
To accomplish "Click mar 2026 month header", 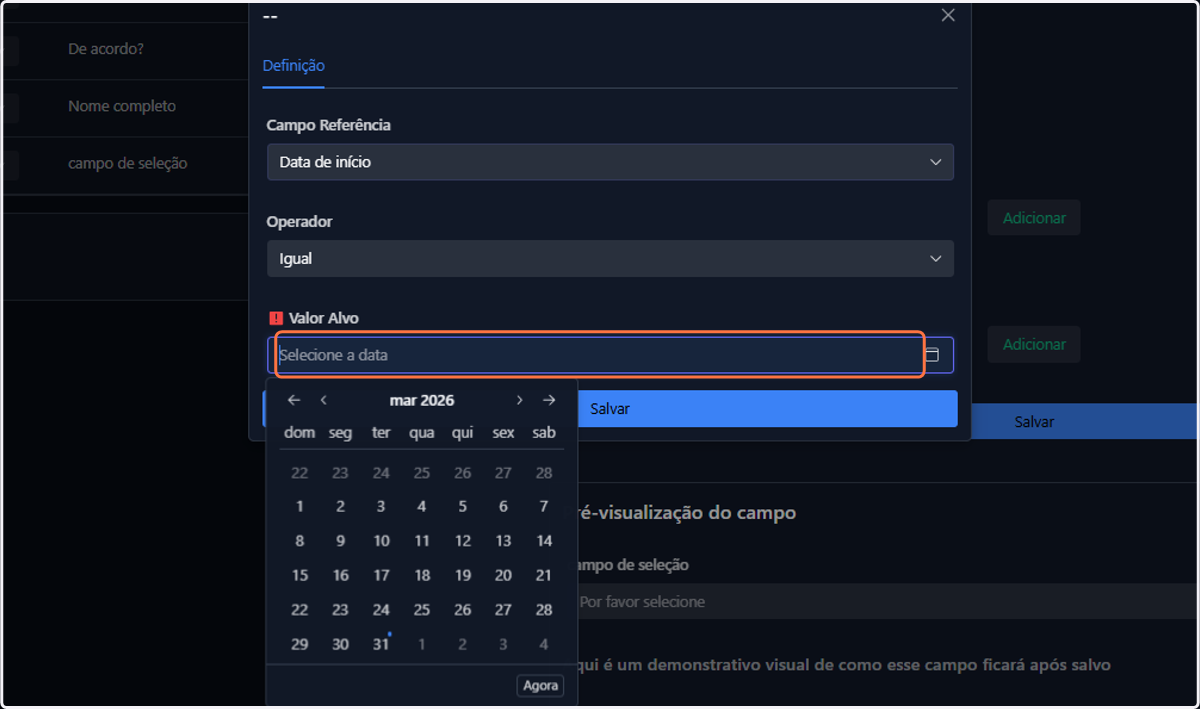I will 422,400.
